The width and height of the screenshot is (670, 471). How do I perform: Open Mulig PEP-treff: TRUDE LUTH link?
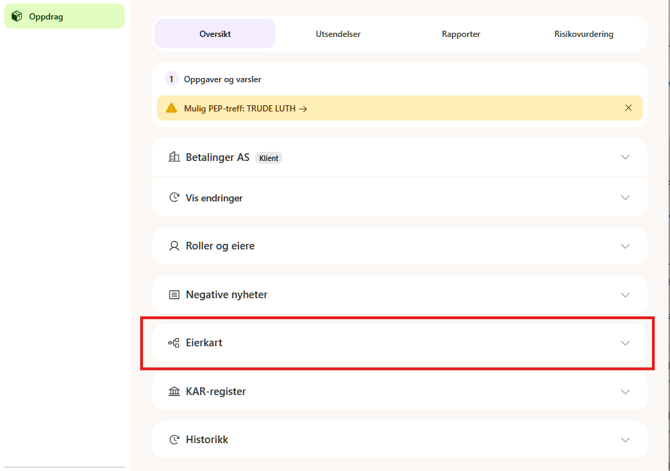(245, 109)
